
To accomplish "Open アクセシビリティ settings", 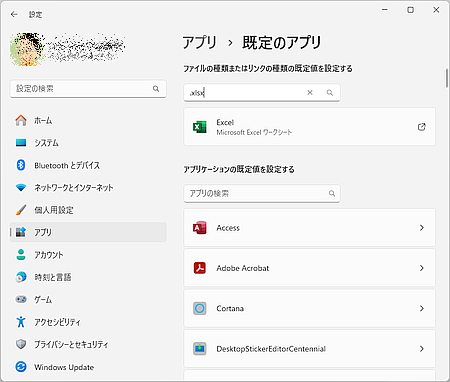I will tap(88, 322).
